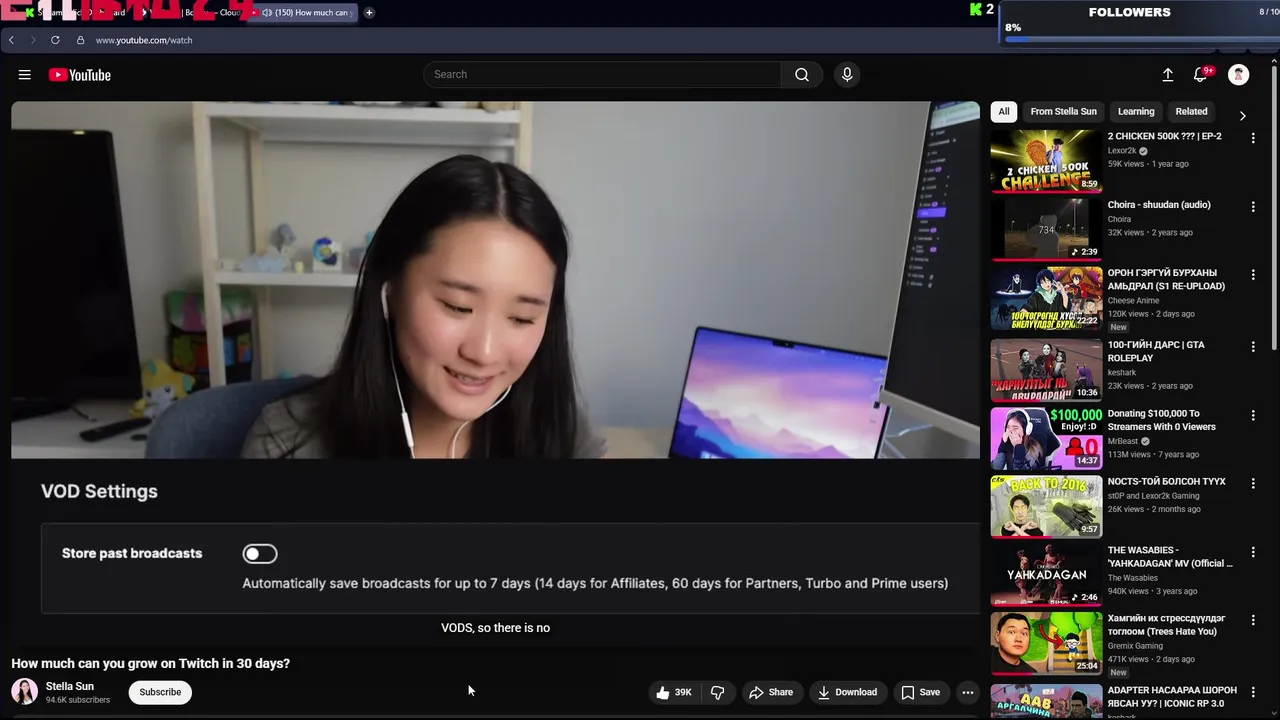Open more actions ellipsis under video

pyautogui.click(x=967, y=692)
